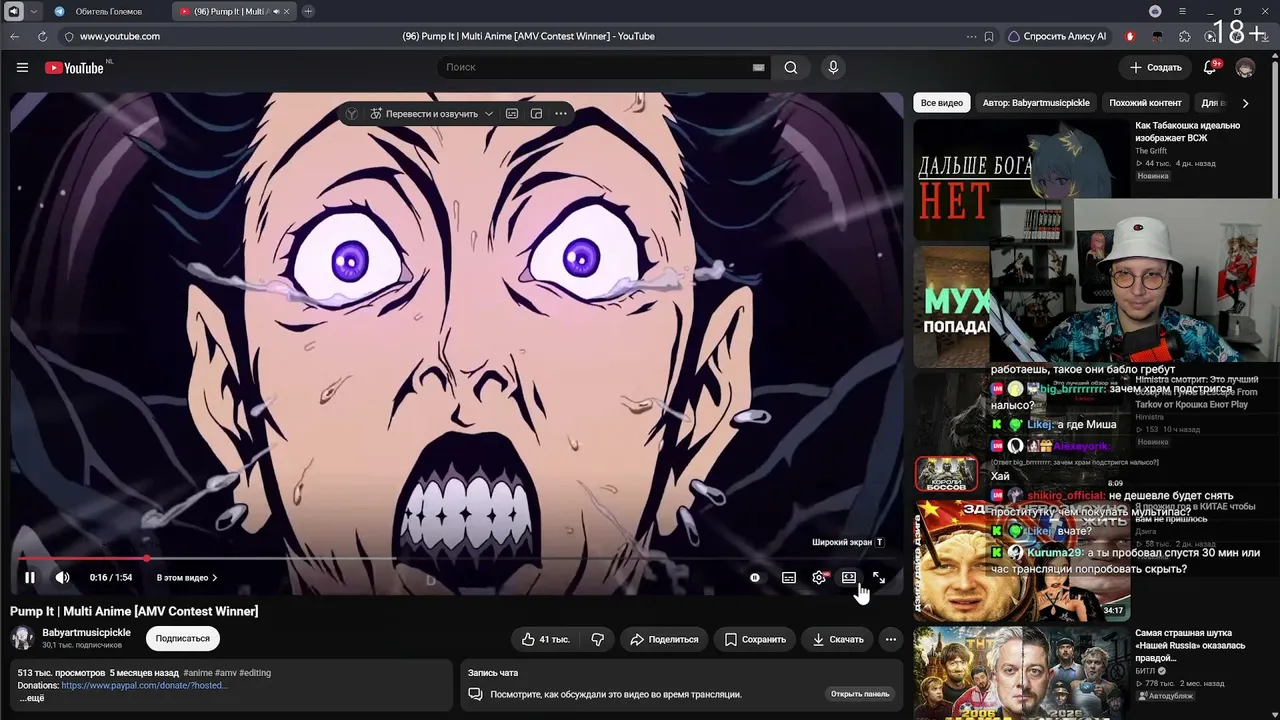Click the address bar URL www.youtube.com

(120, 36)
